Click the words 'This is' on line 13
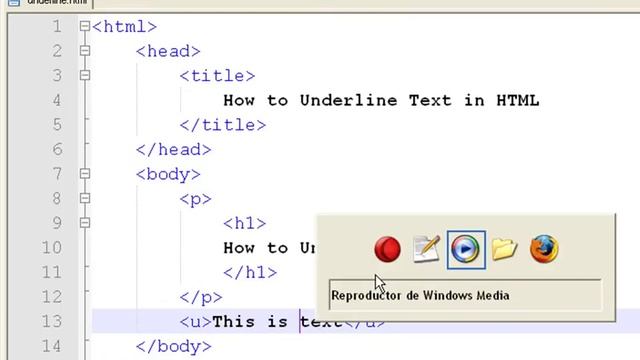Viewport: 640px width, 360px height. click(250, 322)
